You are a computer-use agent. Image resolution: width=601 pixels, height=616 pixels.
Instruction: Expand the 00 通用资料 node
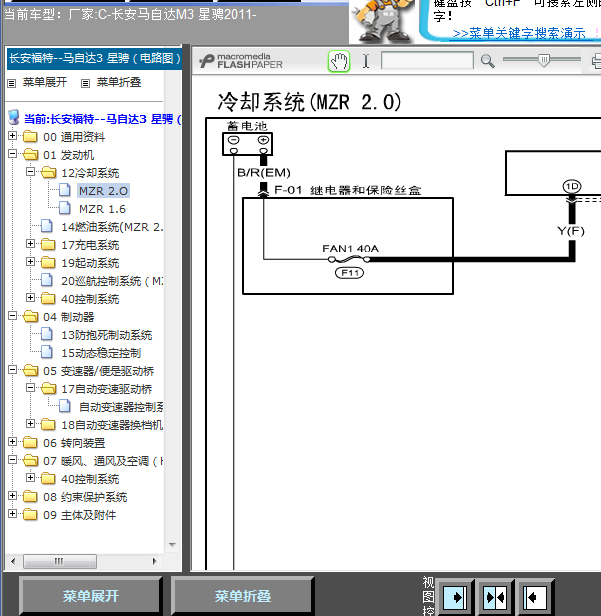coord(13,136)
